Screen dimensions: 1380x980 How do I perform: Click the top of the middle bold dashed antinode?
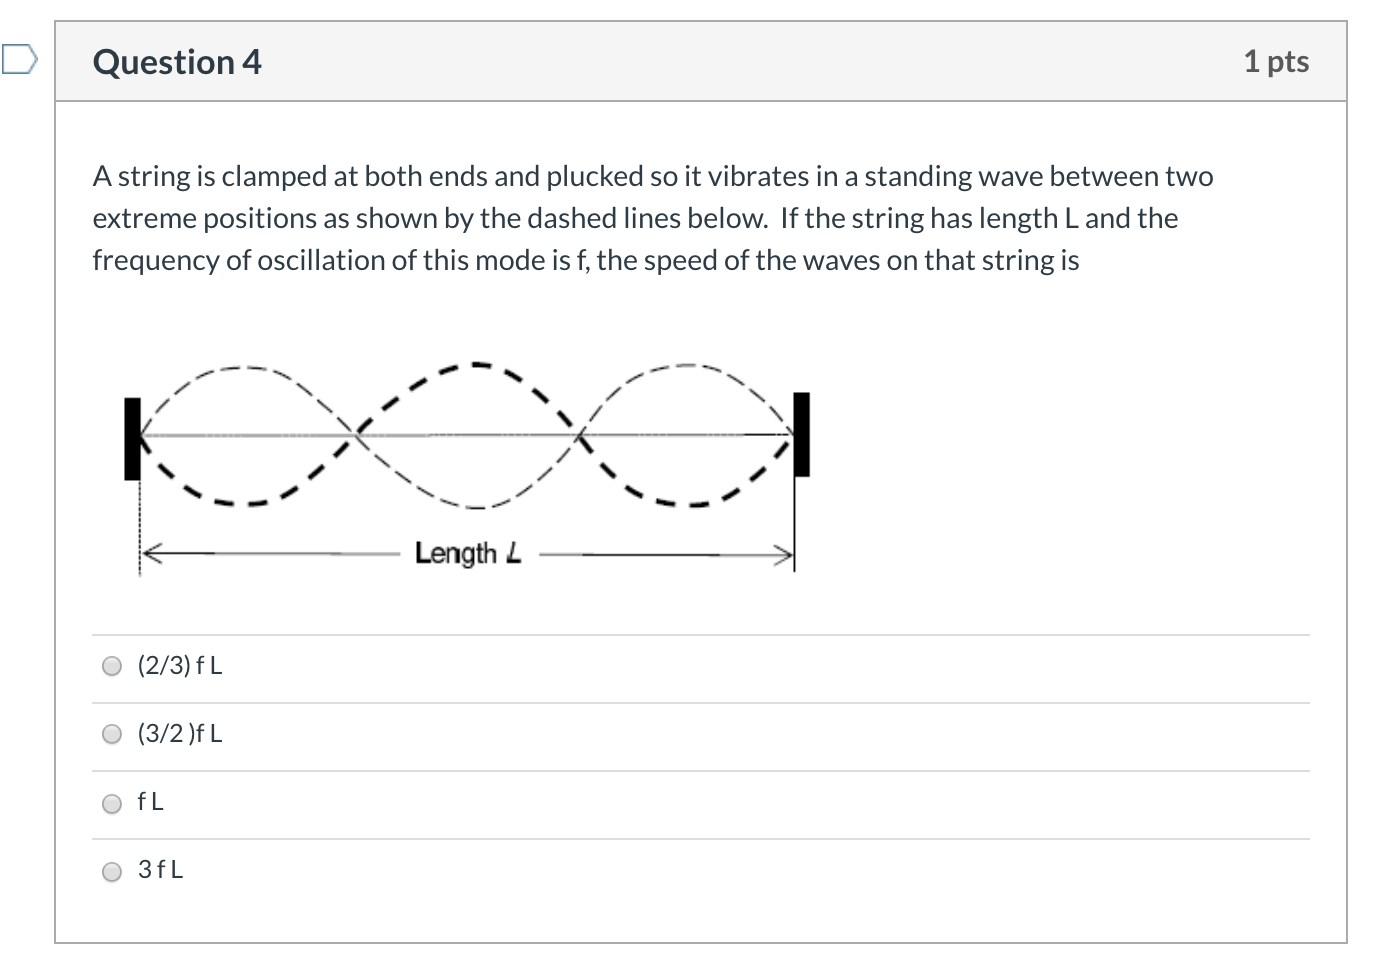(x=478, y=365)
